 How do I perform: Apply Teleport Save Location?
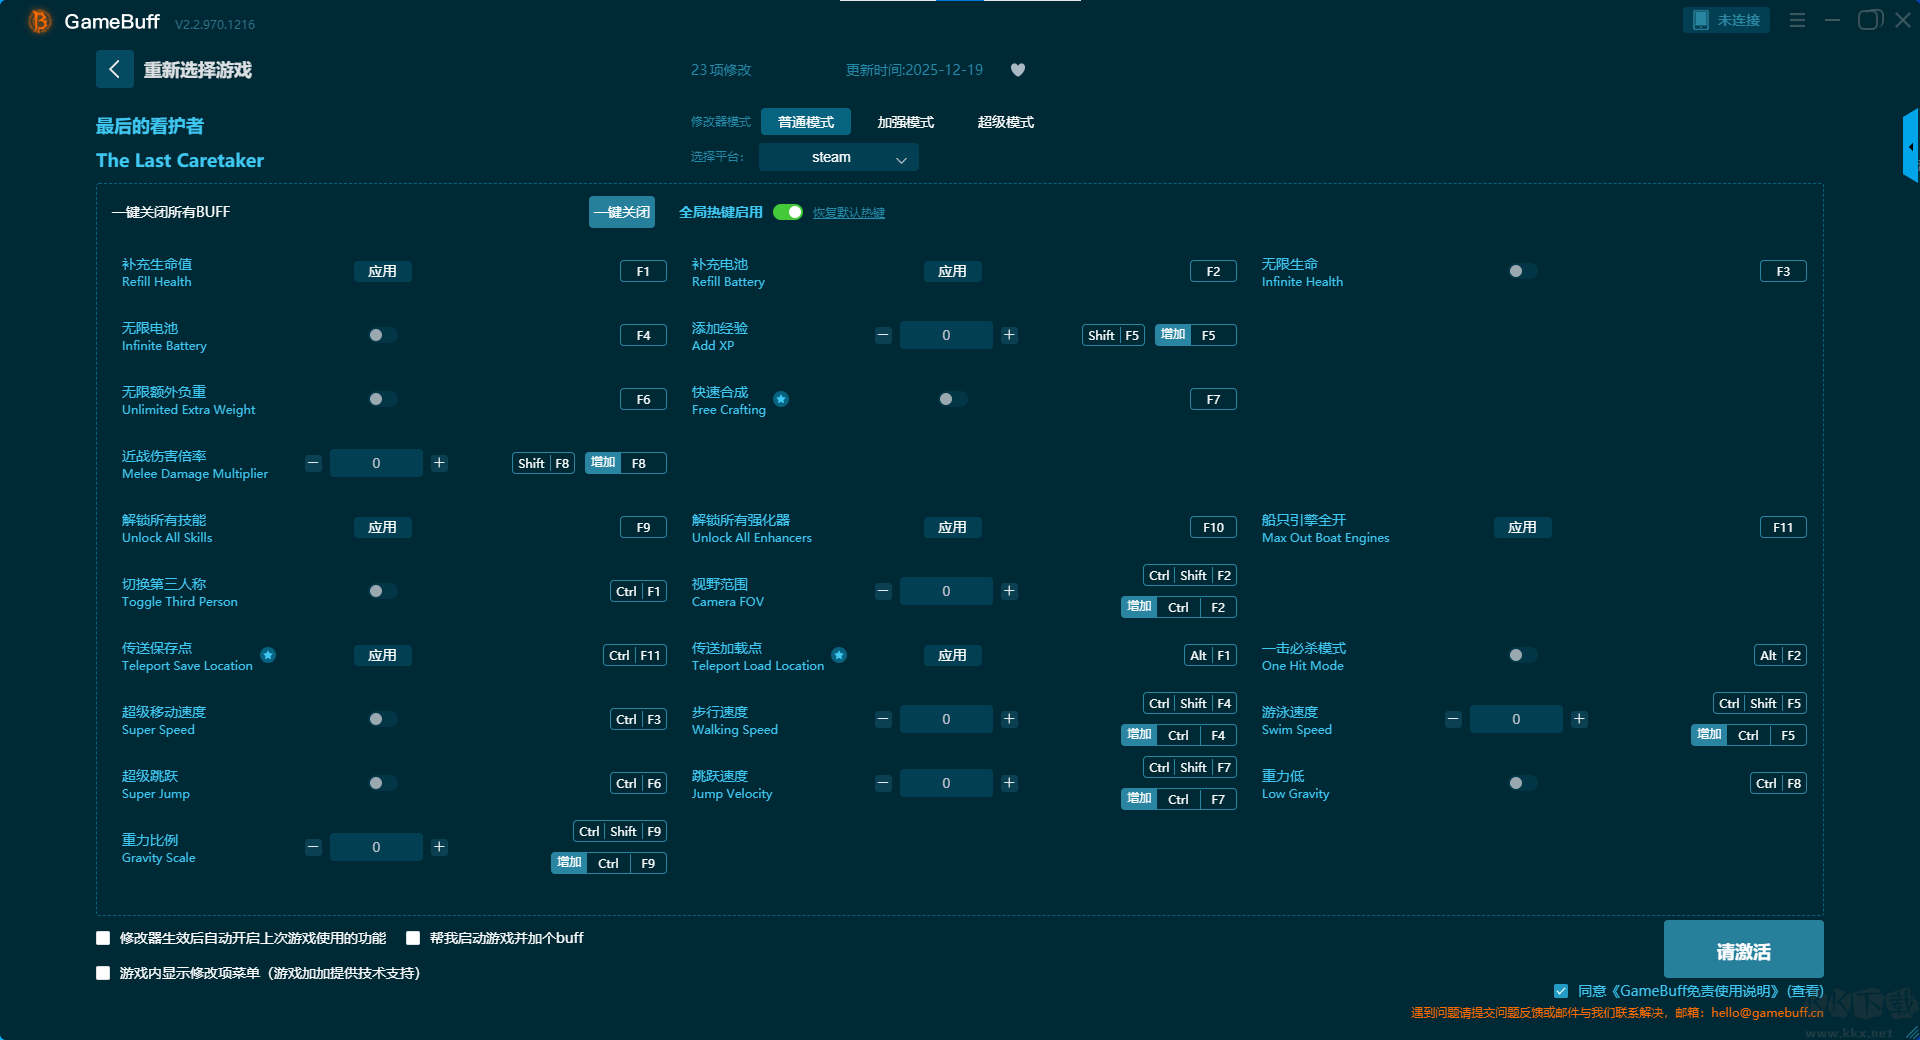click(x=382, y=655)
